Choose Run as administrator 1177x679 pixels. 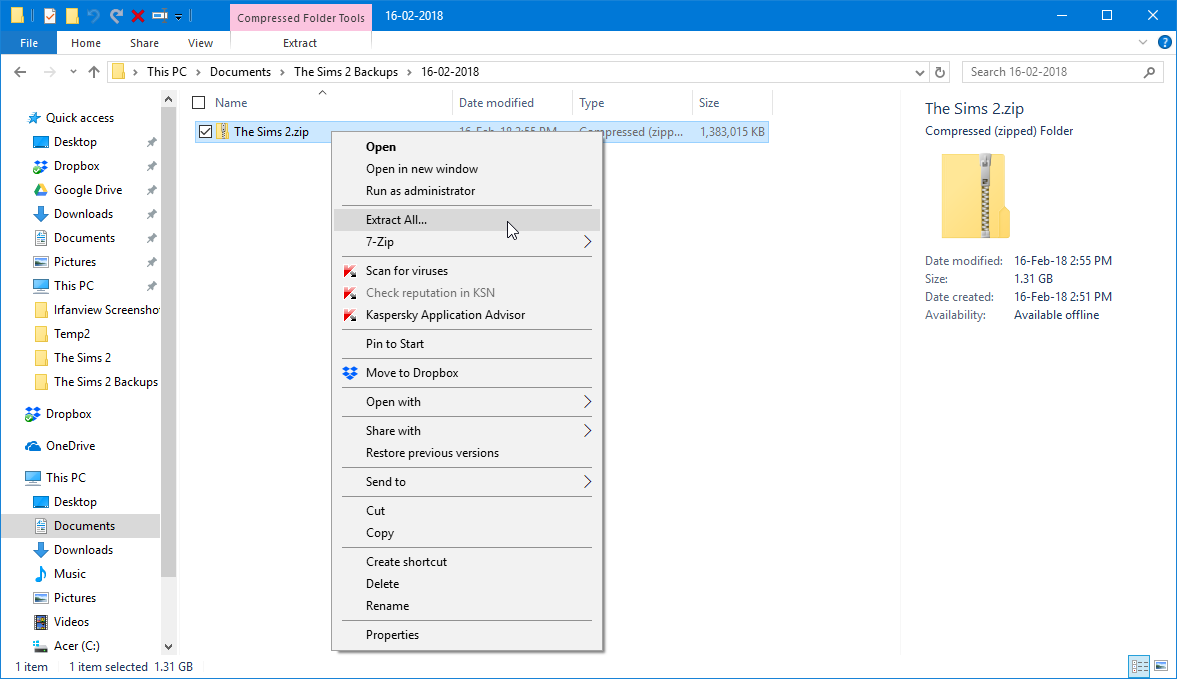click(466, 191)
